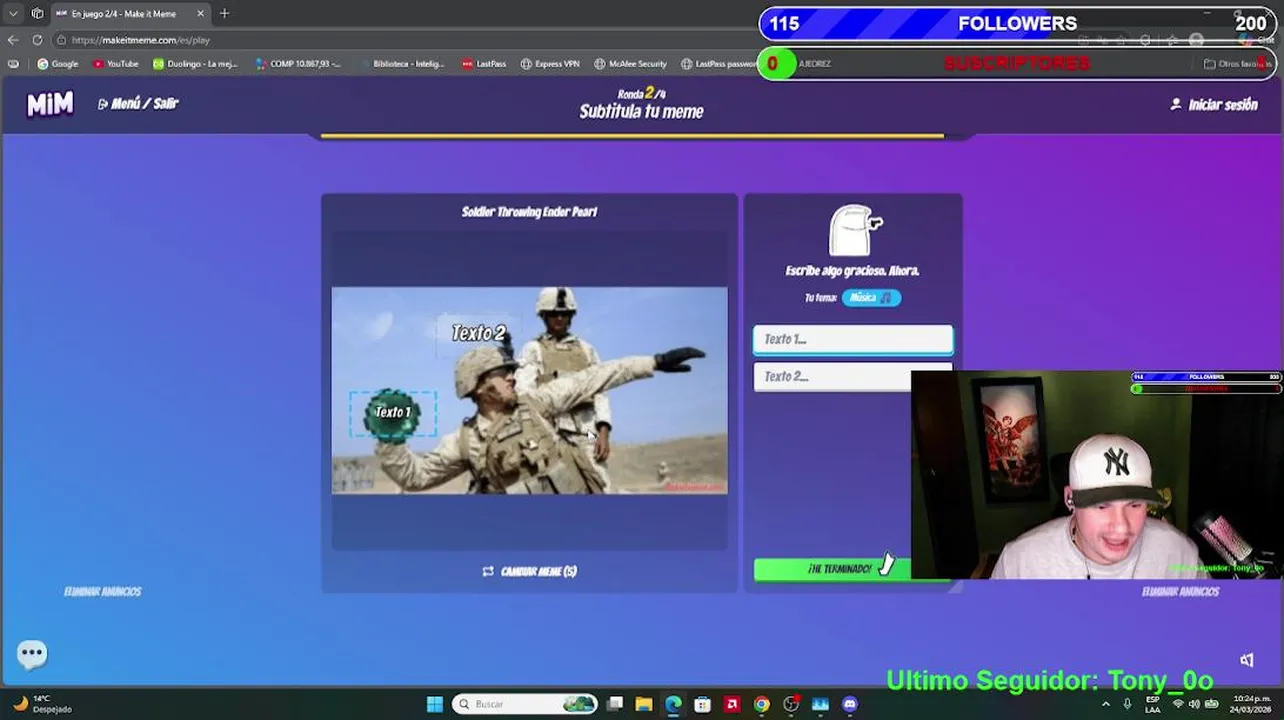Click the taskbar Buscar search box

525,704
